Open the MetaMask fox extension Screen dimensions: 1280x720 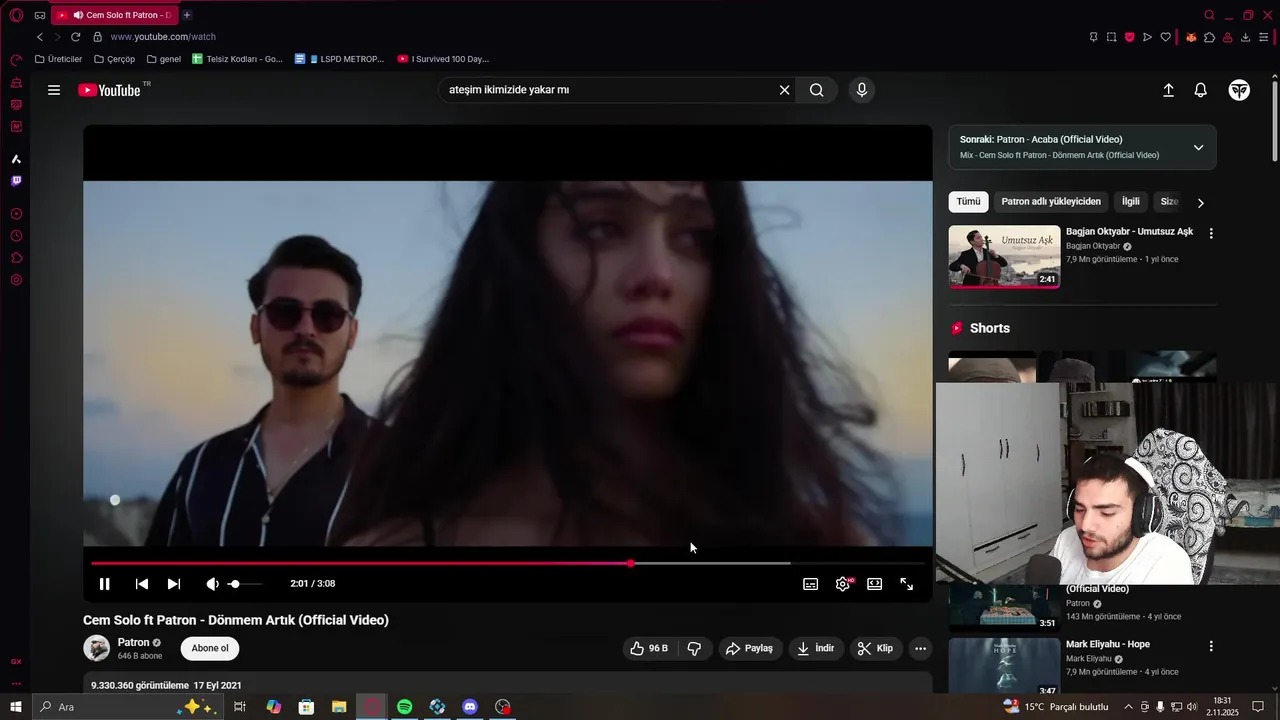coord(1191,37)
